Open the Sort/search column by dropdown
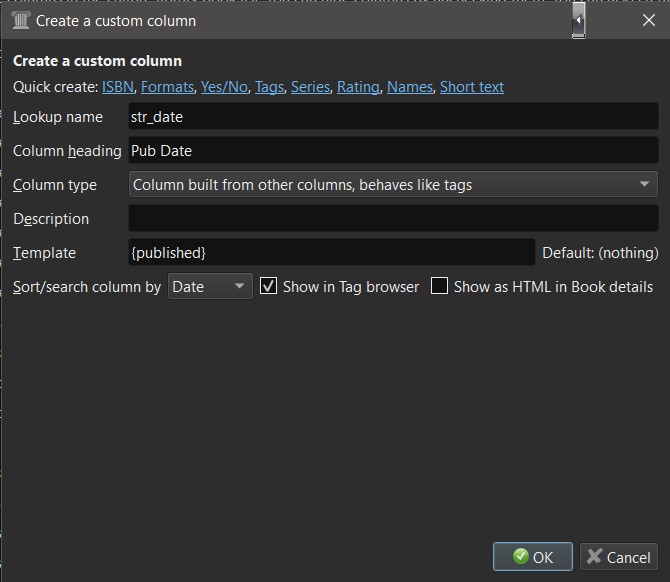 (x=210, y=287)
